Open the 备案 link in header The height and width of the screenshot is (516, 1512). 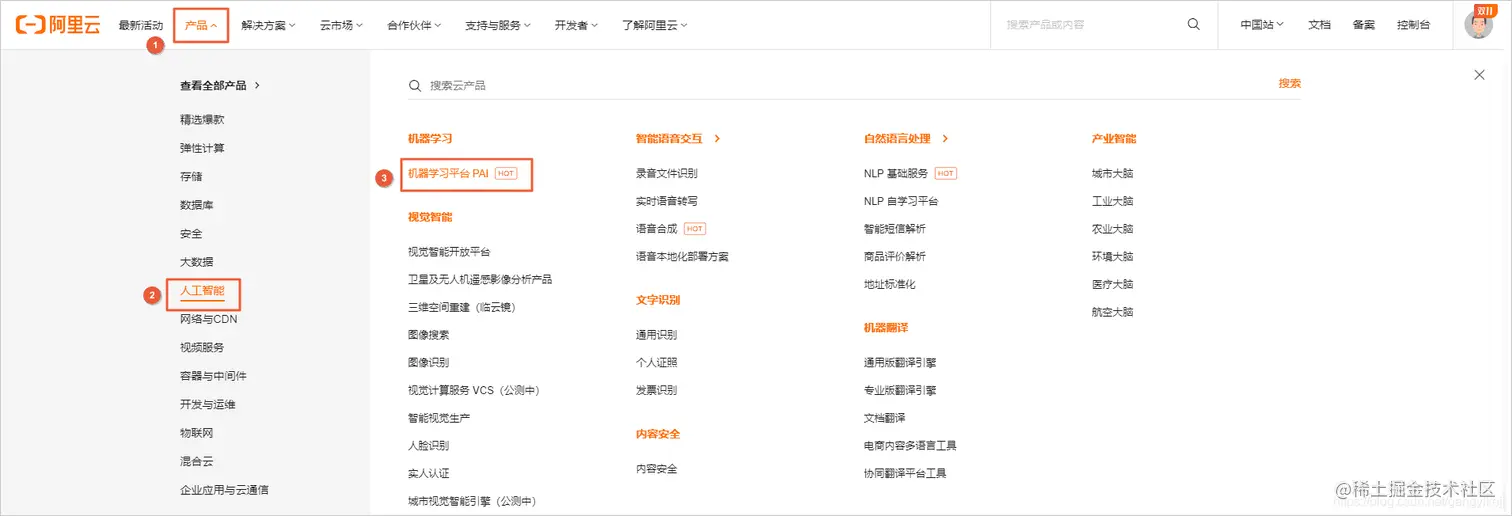click(x=1363, y=25)
